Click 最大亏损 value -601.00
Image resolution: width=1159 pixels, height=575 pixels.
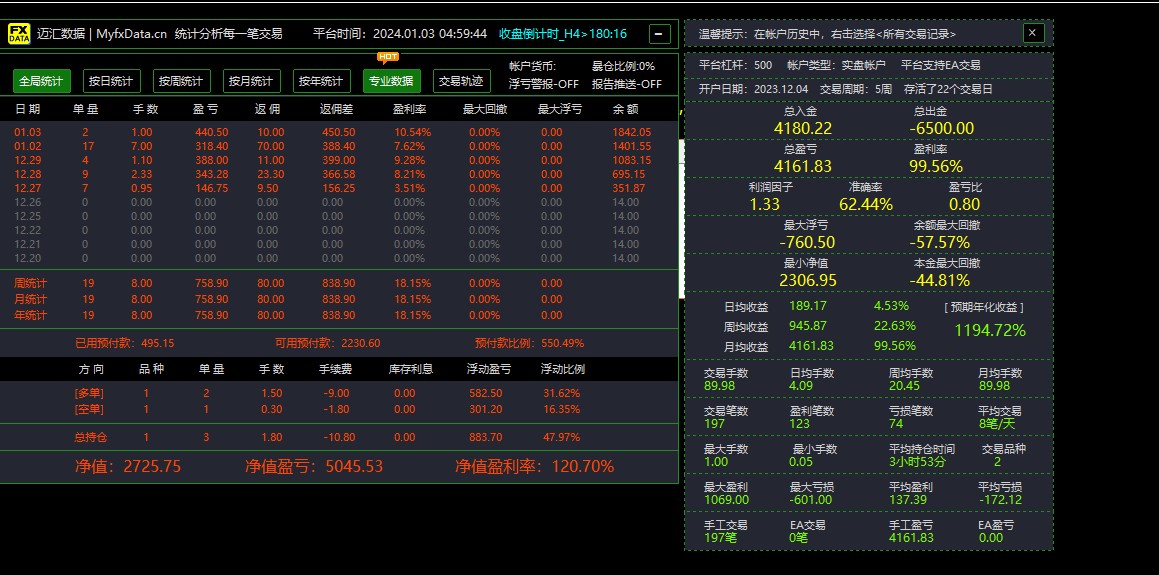811,500
